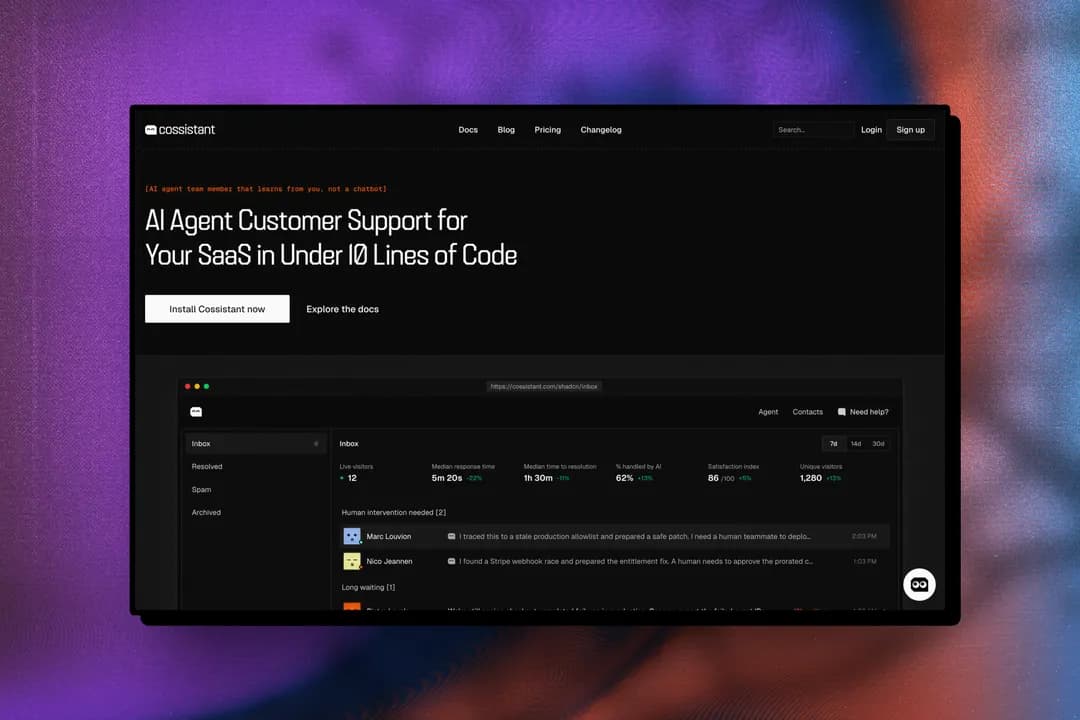Select Archived in the sidebar
The height and width of the screenshot is (720, 1080).
point(206,513)
